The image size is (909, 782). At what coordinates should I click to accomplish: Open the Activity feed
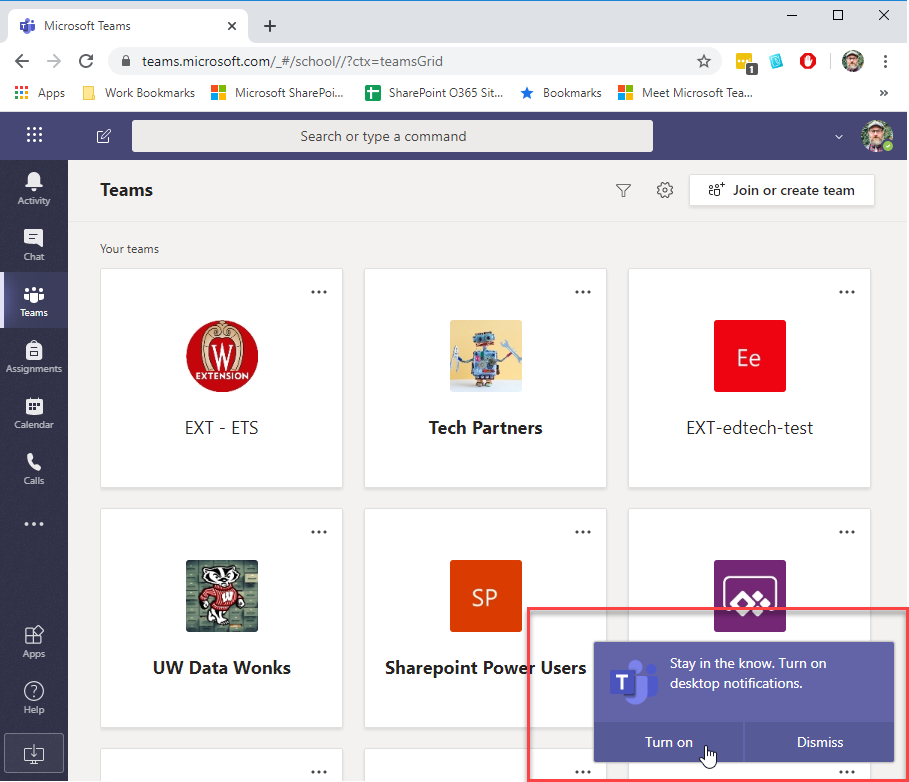pos(34,189)
